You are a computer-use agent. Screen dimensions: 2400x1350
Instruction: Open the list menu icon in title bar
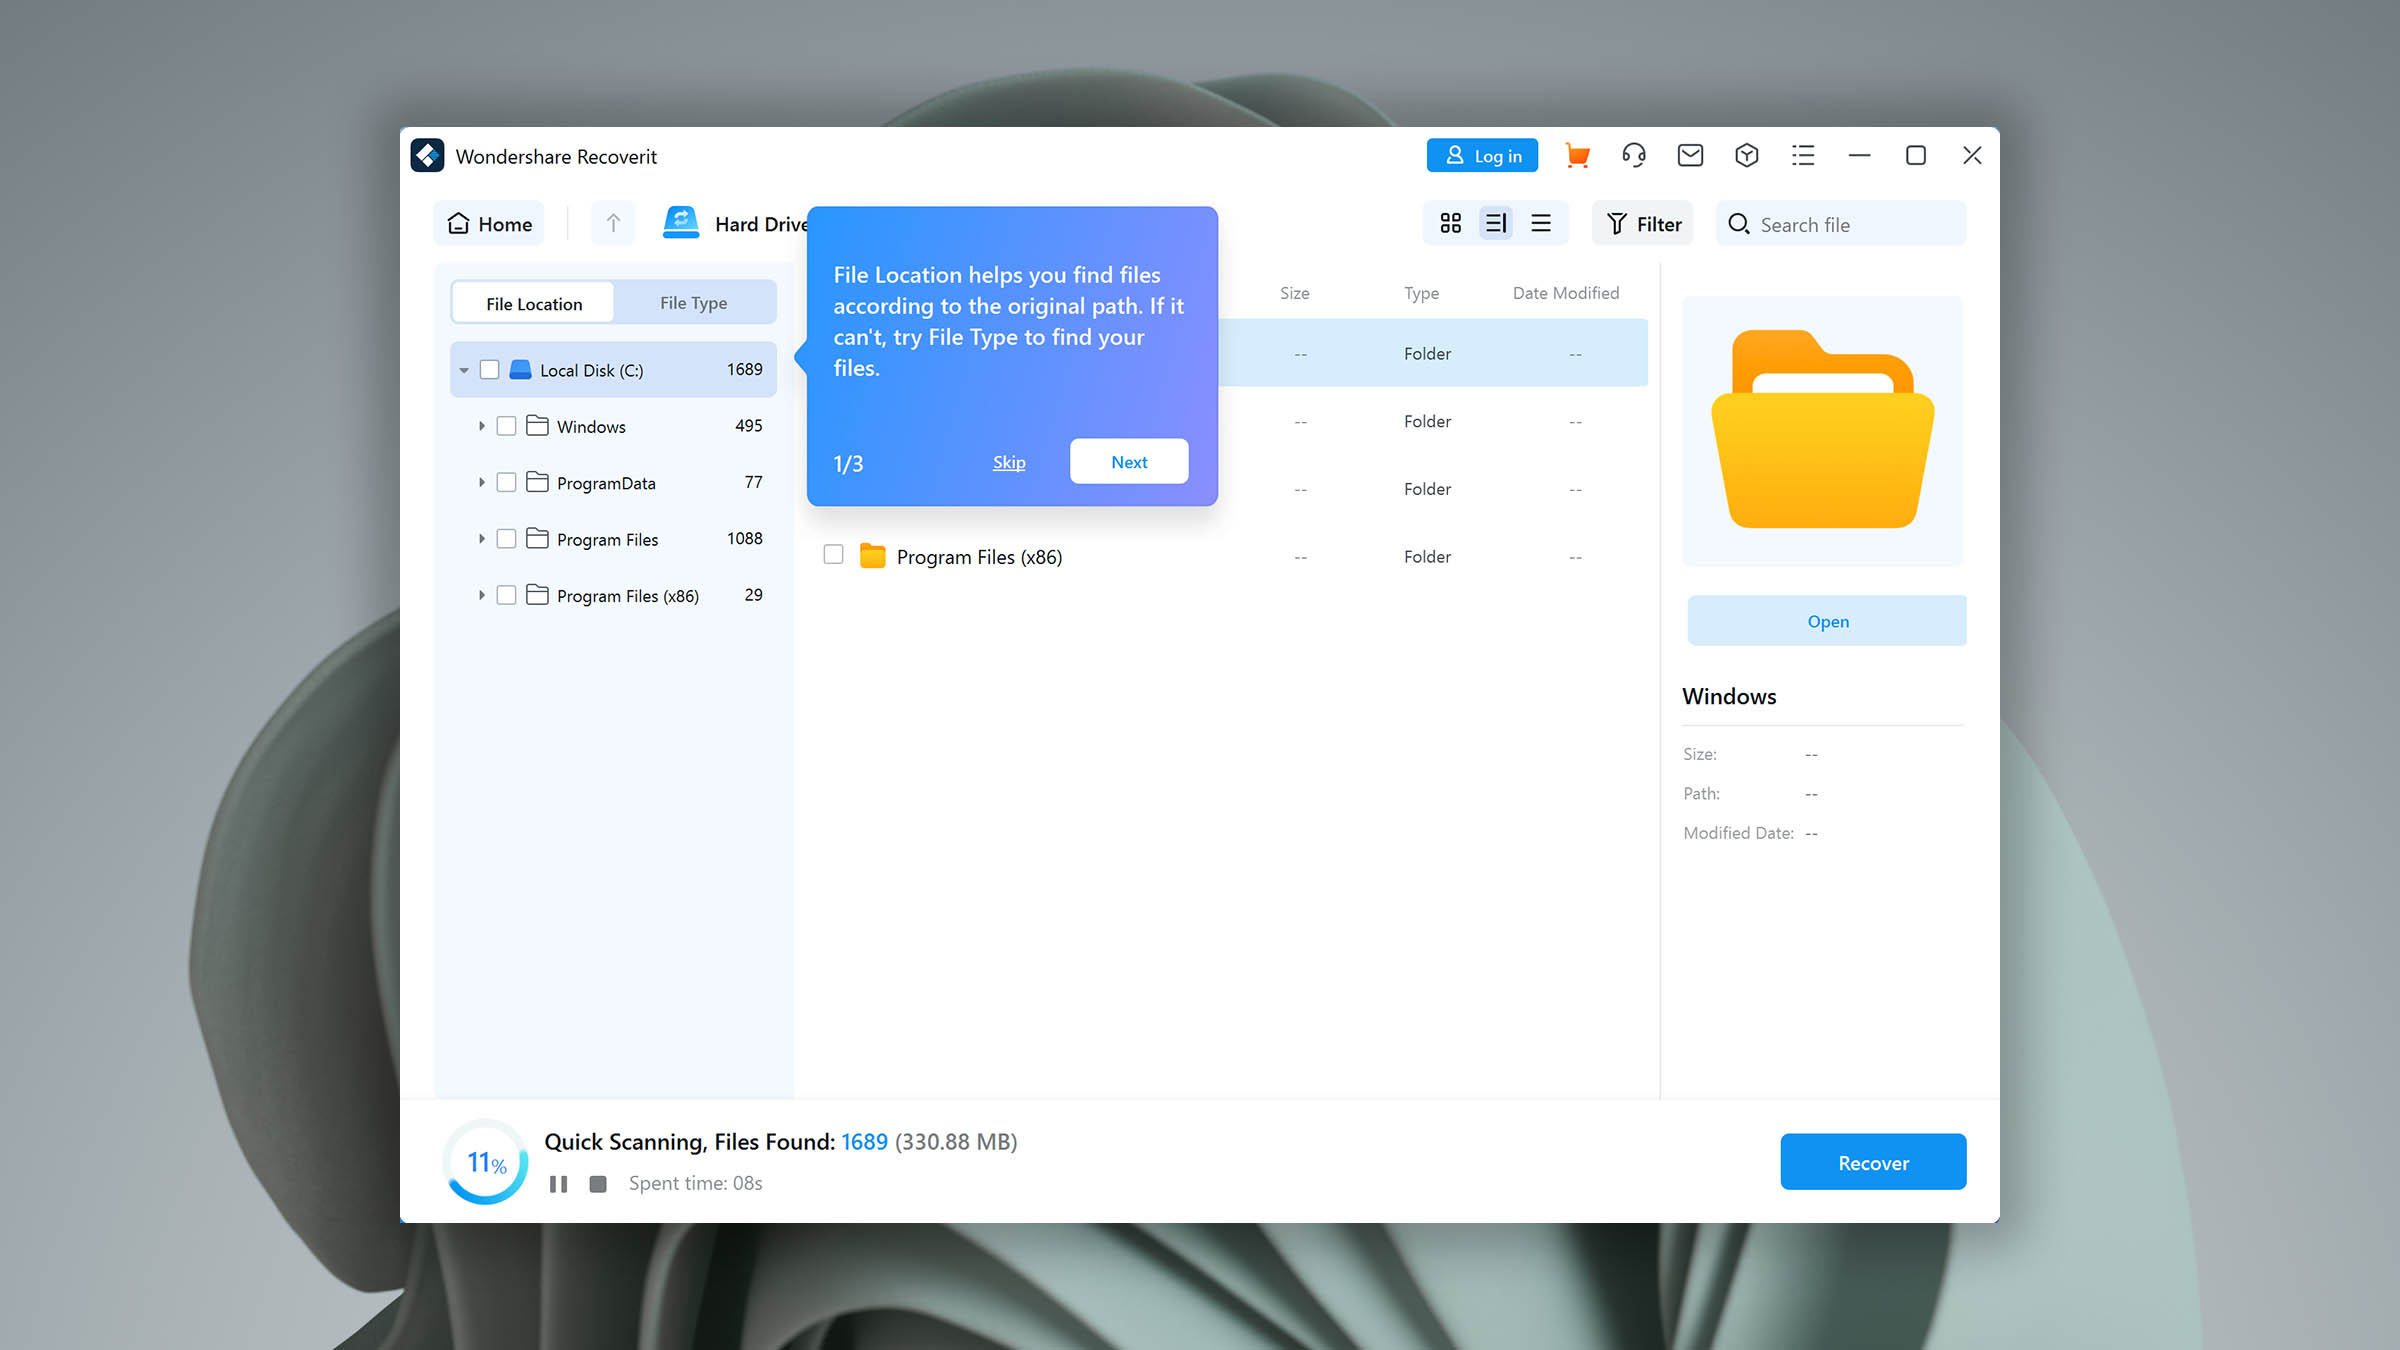(1803, 156)
